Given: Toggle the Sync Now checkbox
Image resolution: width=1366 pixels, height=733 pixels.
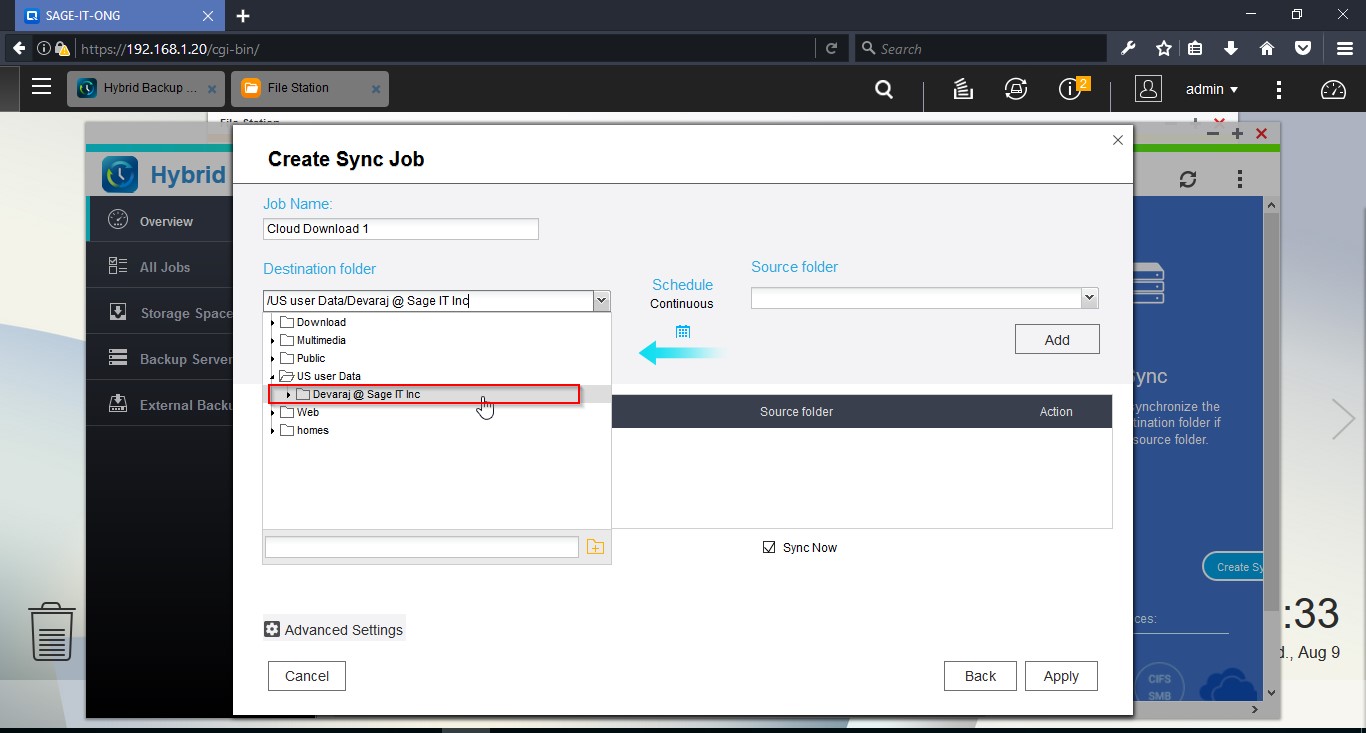Looking at the screenshot, I should coord(769,547).
